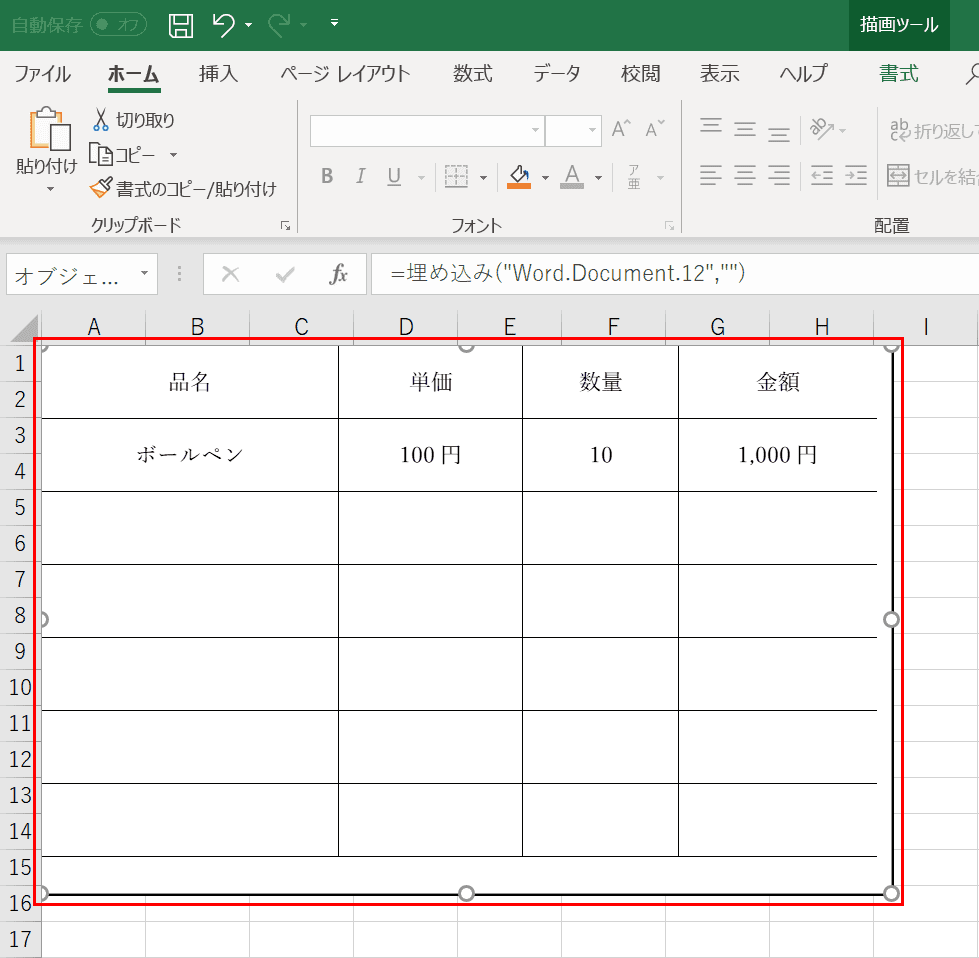Click the search magnifier icon
This screenshot has width=979, height=958.
click(971, 74)
